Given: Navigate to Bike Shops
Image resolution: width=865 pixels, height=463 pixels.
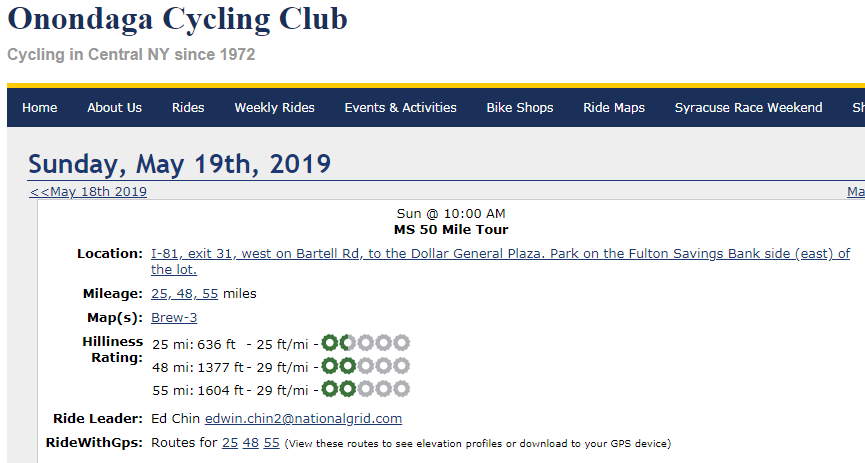Looking at the screenshot, I should pyautogui.click(x=520, y=107).
